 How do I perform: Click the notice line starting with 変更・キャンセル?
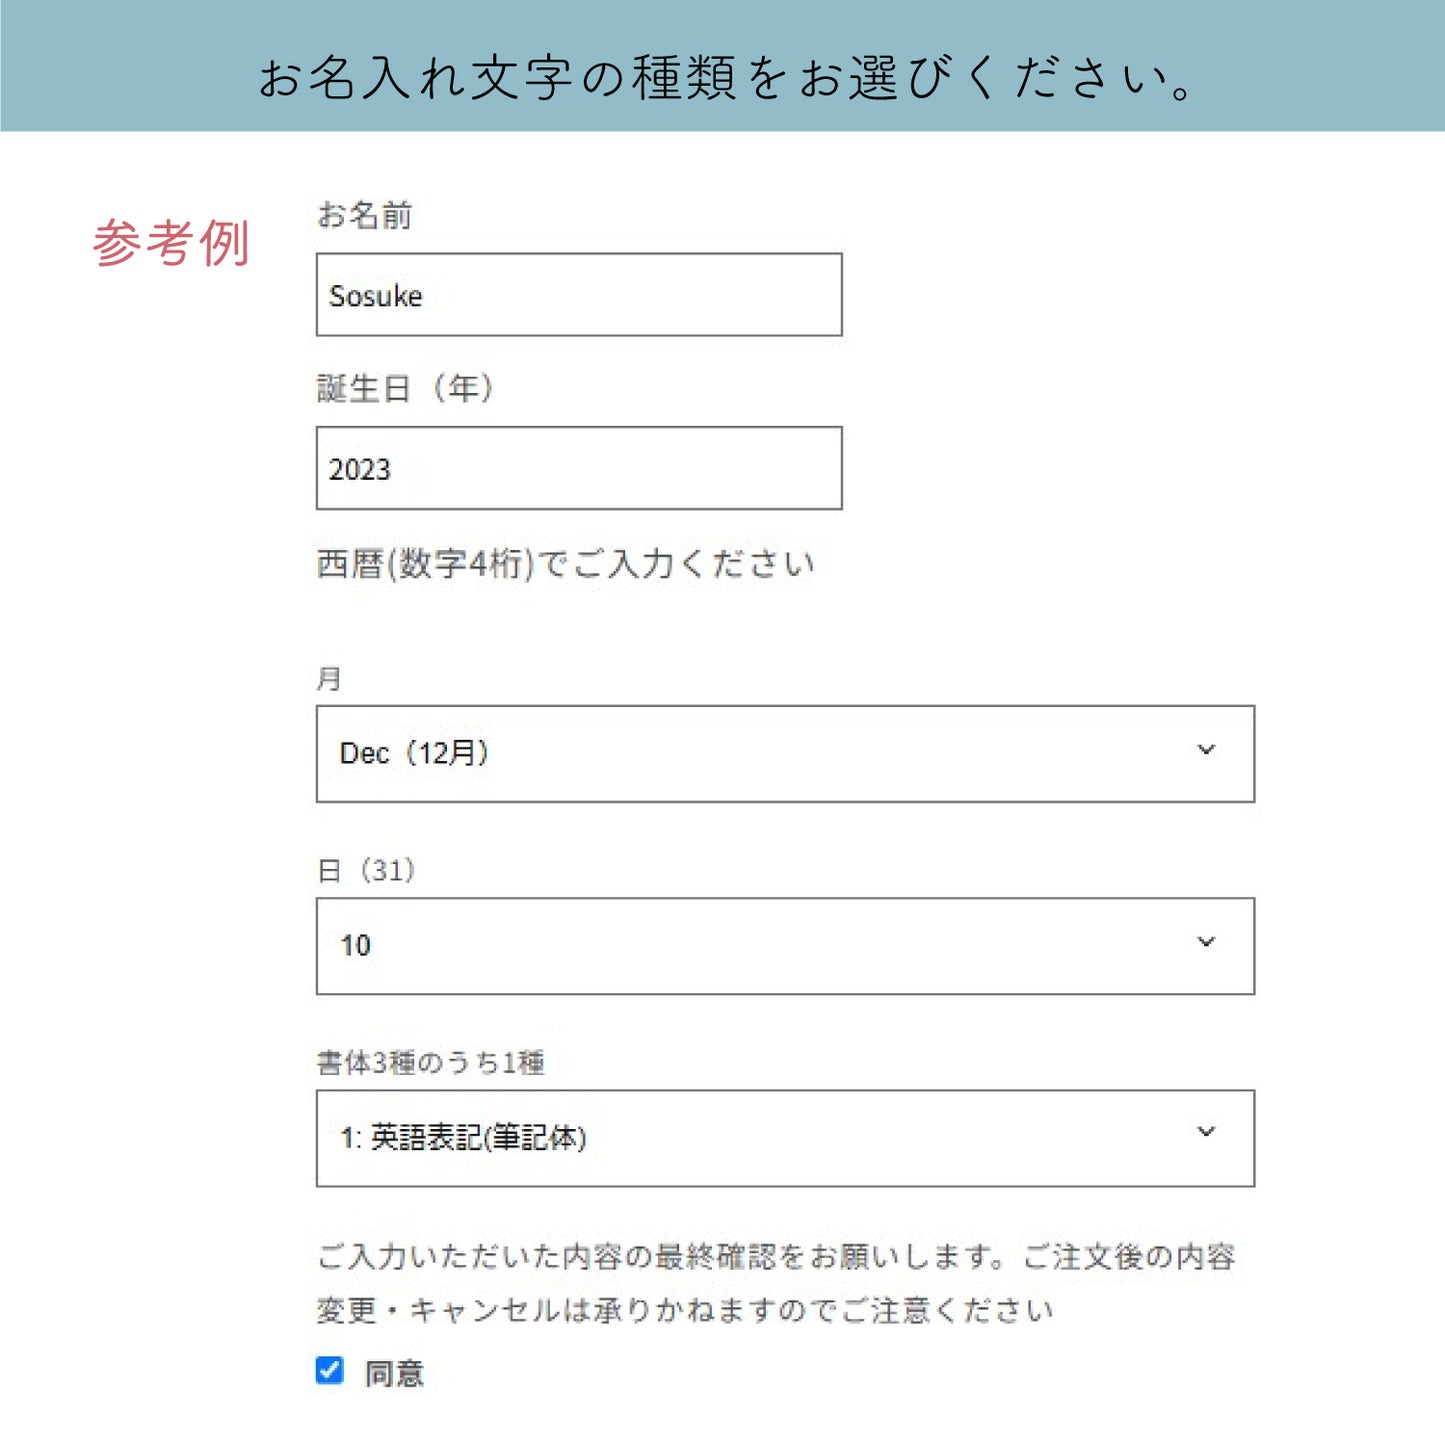pyautogui.click(x=684, y=1310)
